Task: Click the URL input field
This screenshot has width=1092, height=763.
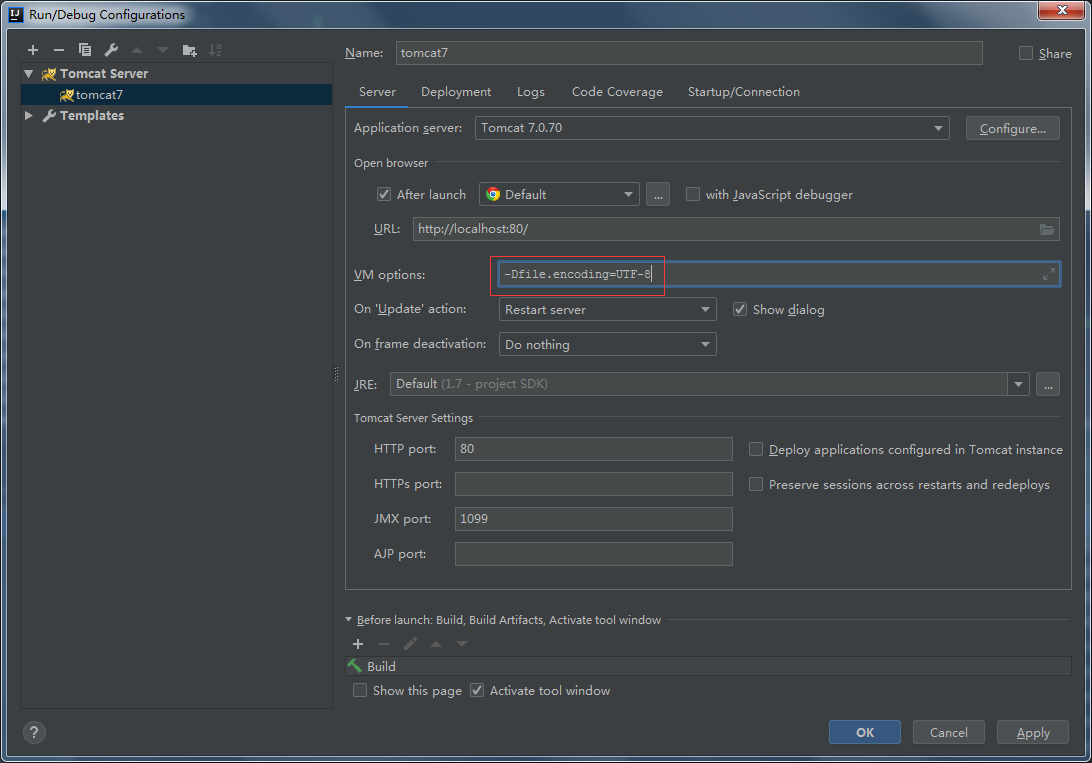Action: [735, 229]
